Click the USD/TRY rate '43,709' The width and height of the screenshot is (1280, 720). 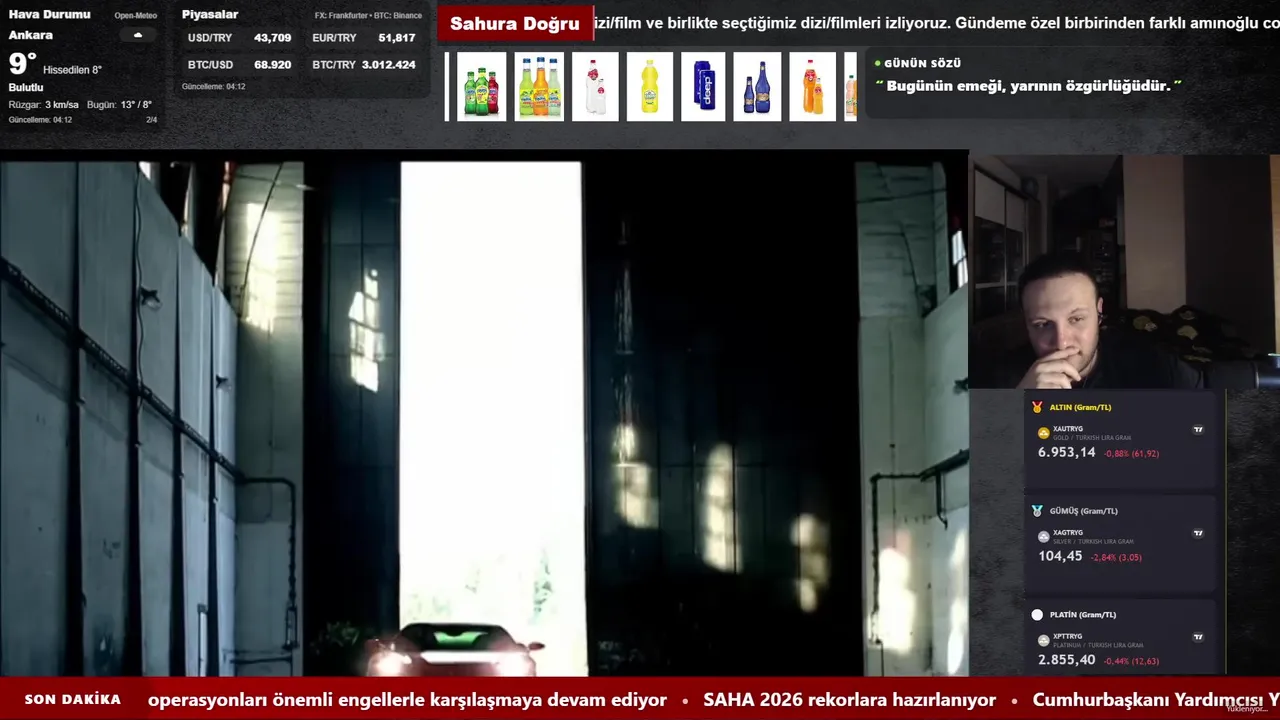[x=272, y=38]
